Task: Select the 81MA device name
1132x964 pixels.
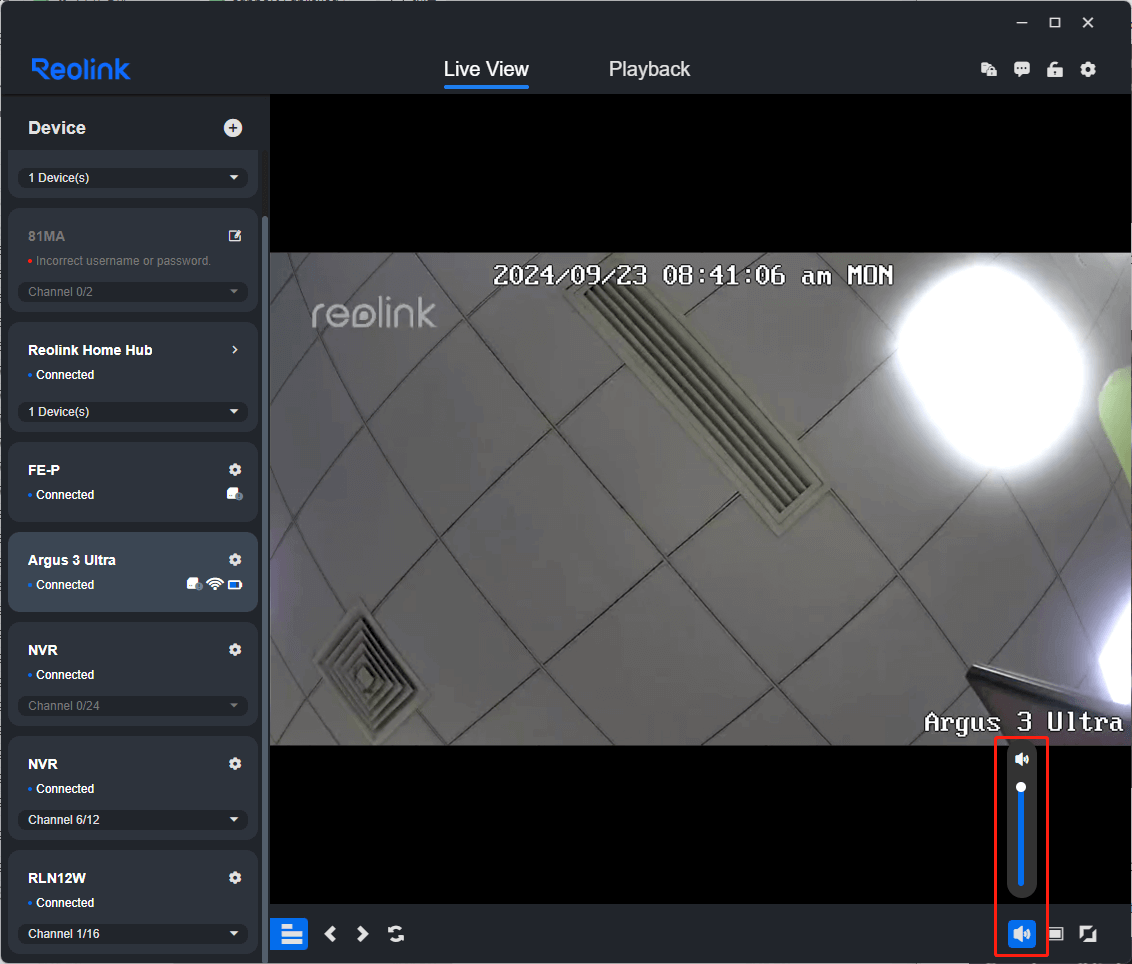Action: [x=46, y=236]
